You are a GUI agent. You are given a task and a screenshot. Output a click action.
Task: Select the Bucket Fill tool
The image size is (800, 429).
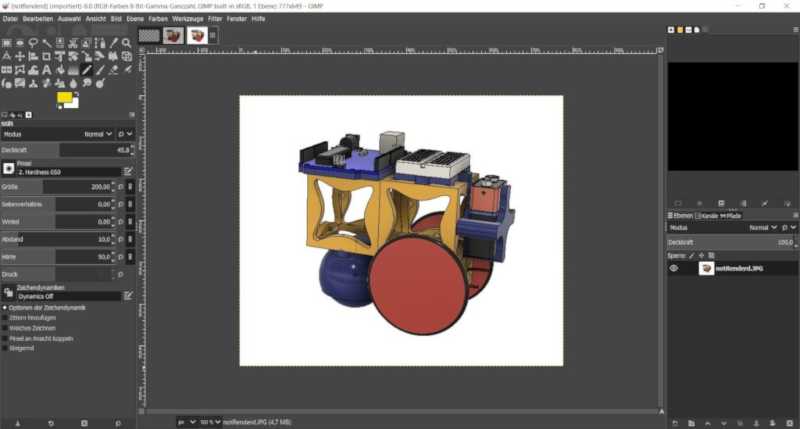[60, 69]
